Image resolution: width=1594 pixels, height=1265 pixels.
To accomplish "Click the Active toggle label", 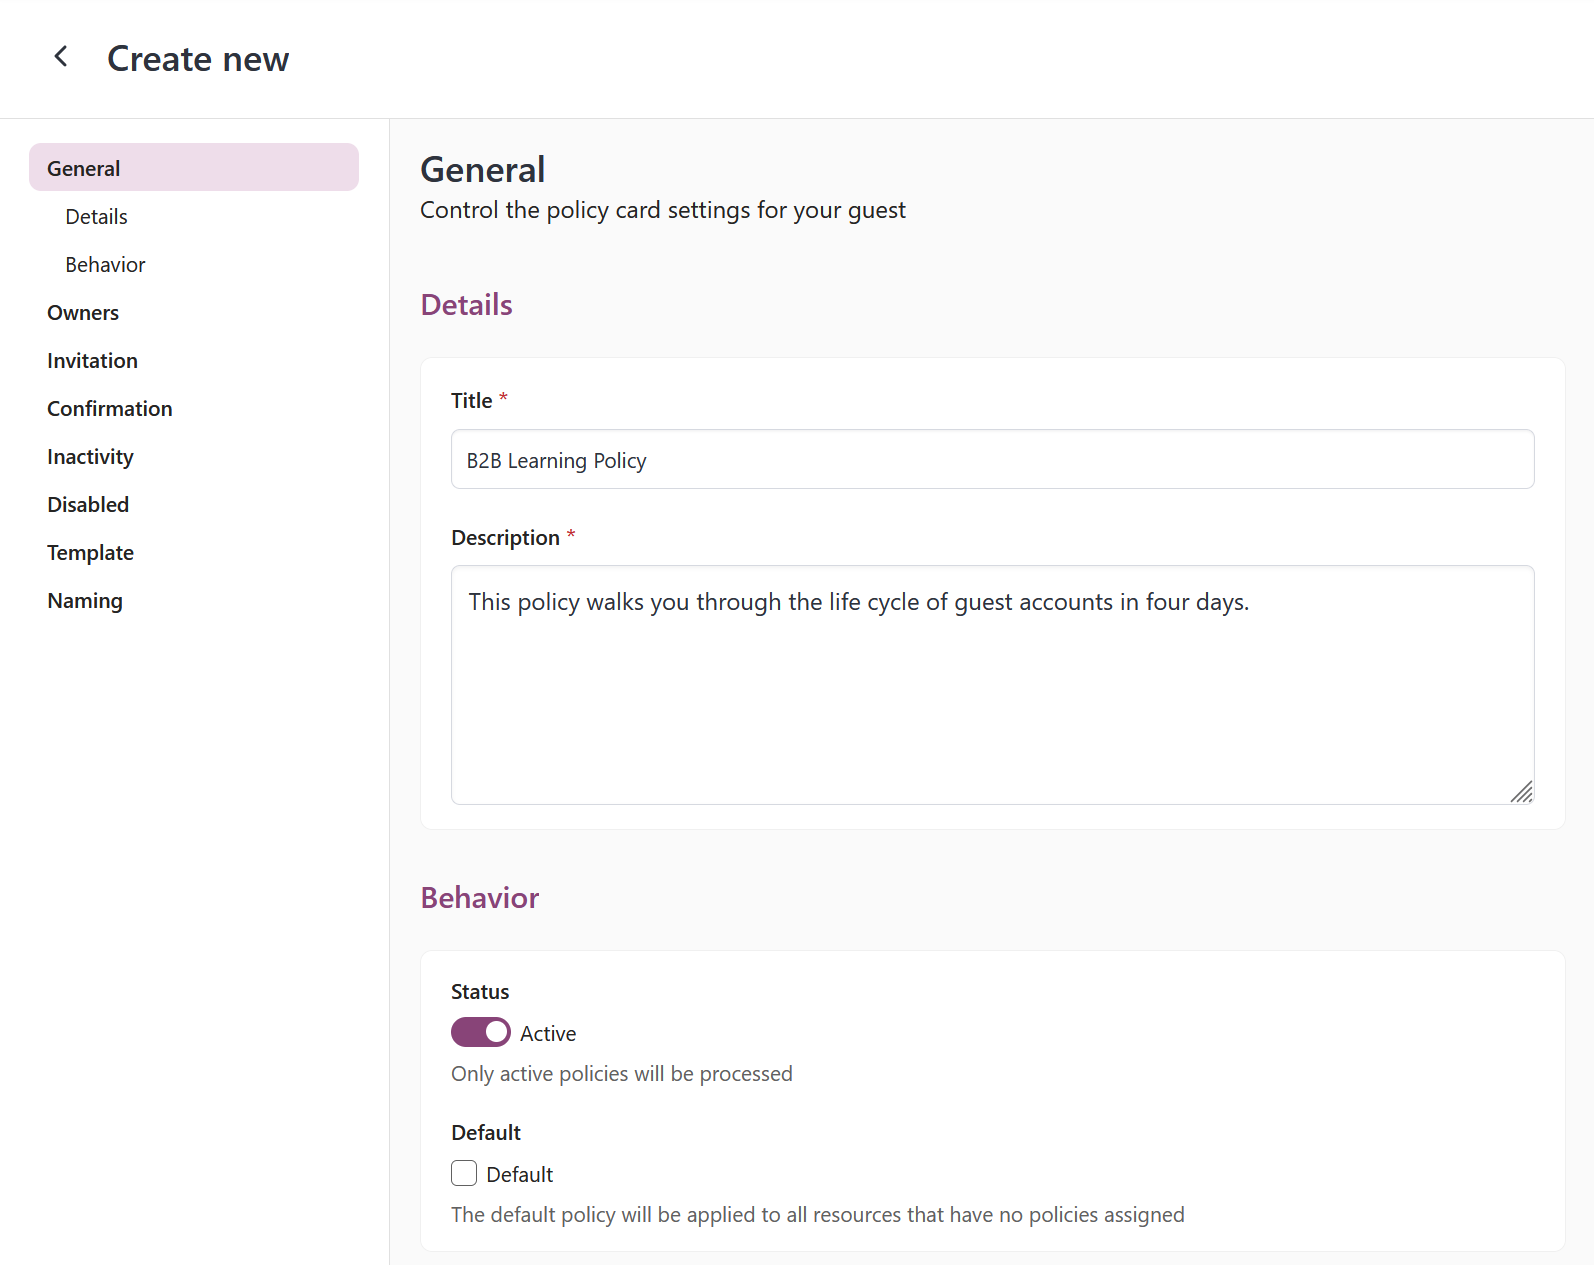I will (x=548, y=1034).
